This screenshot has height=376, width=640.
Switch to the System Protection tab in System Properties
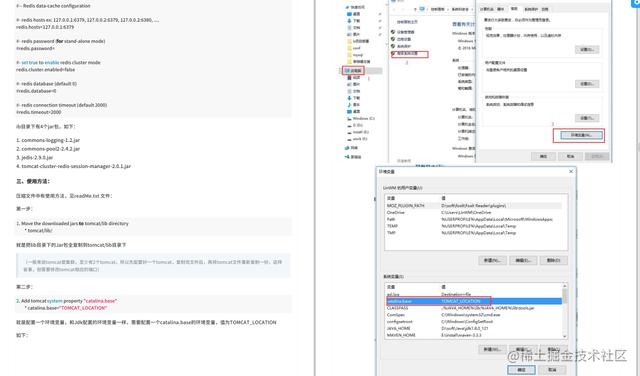[x=531, y=9]
